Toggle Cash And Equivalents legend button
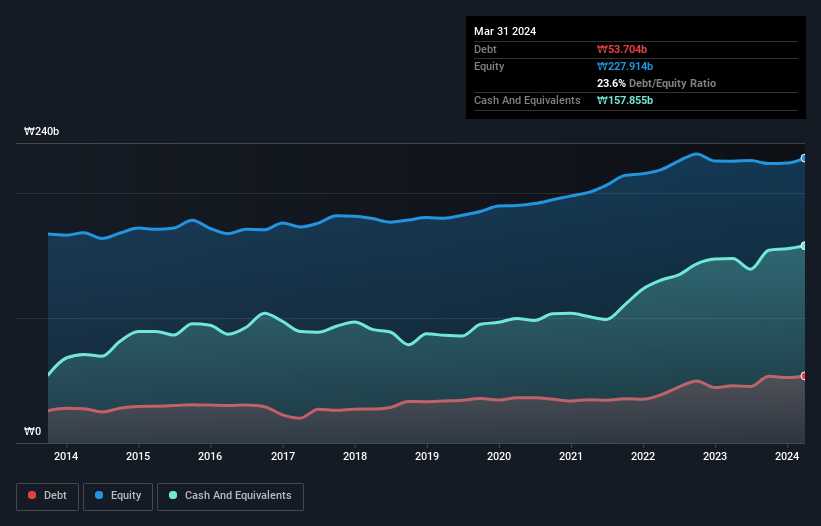 [x=230, y=496]
